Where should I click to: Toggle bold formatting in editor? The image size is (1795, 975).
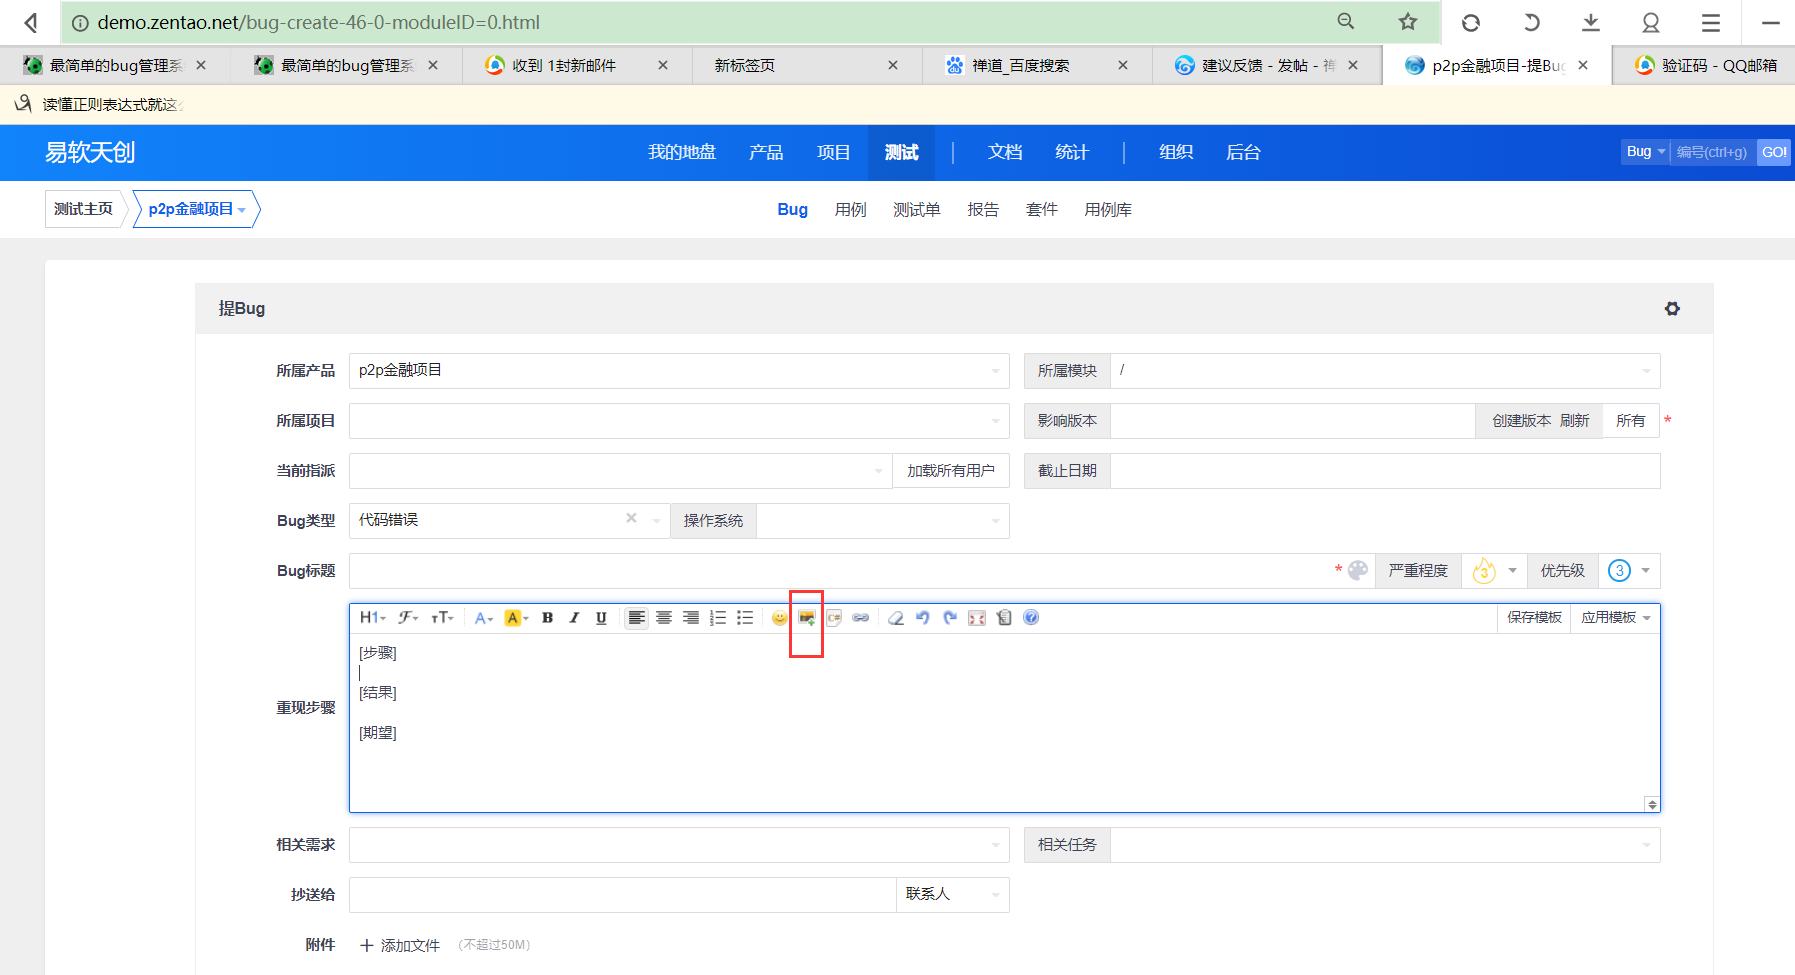(x=547, y=618)
